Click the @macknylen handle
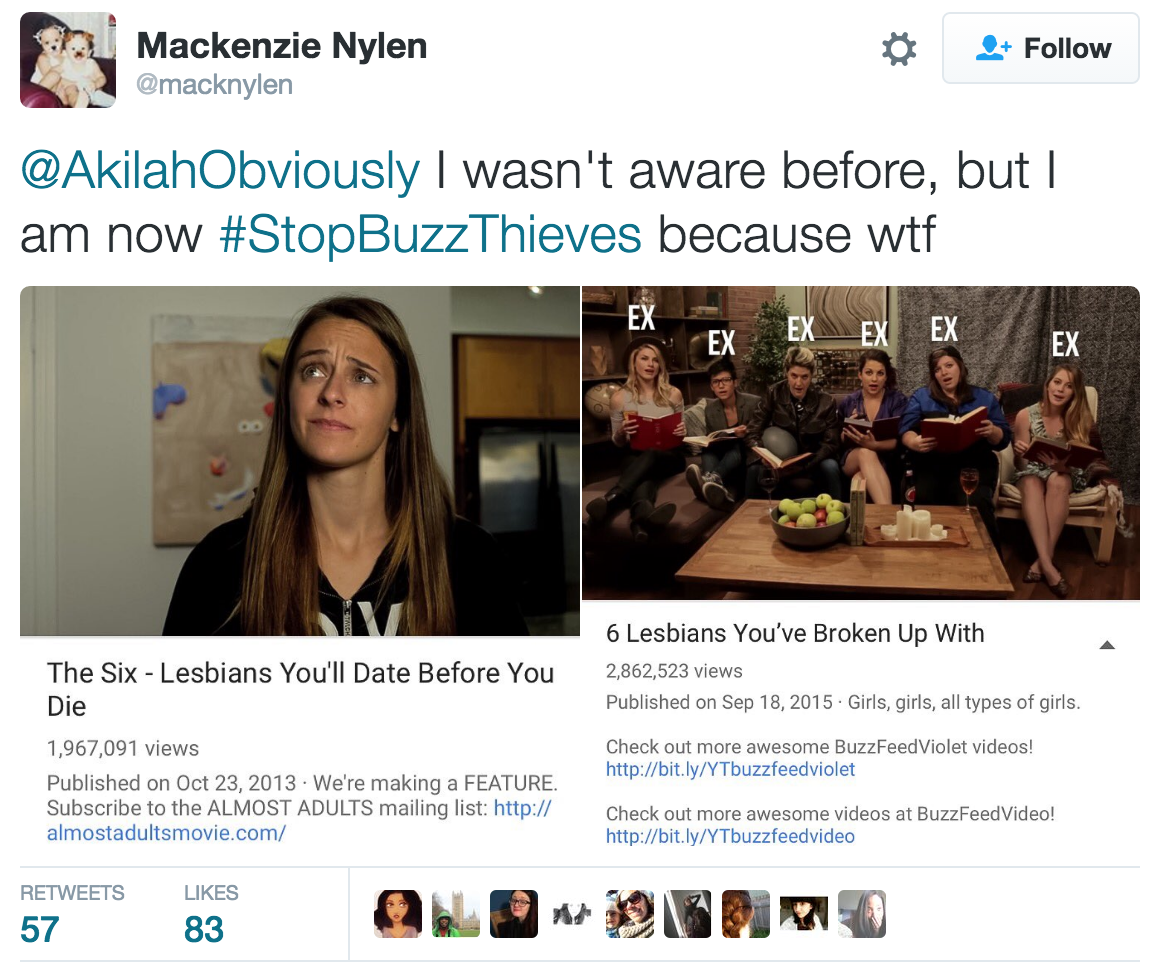 pos(214,85)
